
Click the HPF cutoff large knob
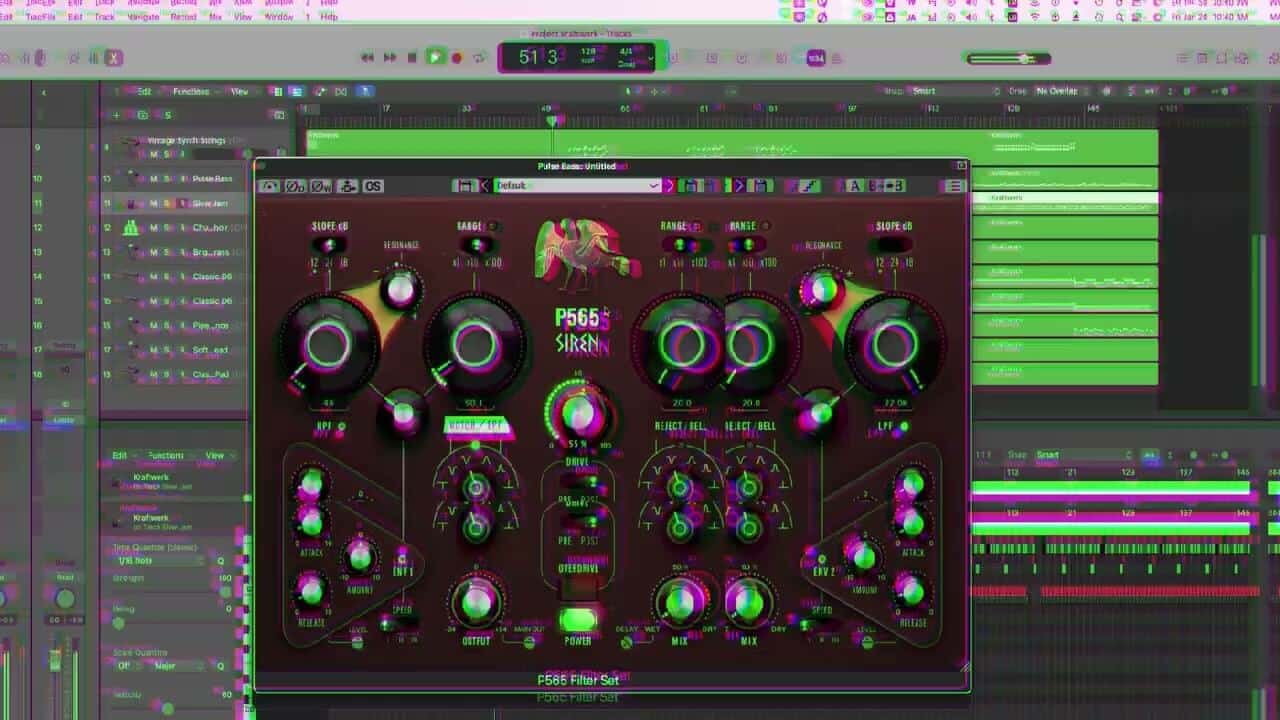pyautogui.click(x=327, y=346)
